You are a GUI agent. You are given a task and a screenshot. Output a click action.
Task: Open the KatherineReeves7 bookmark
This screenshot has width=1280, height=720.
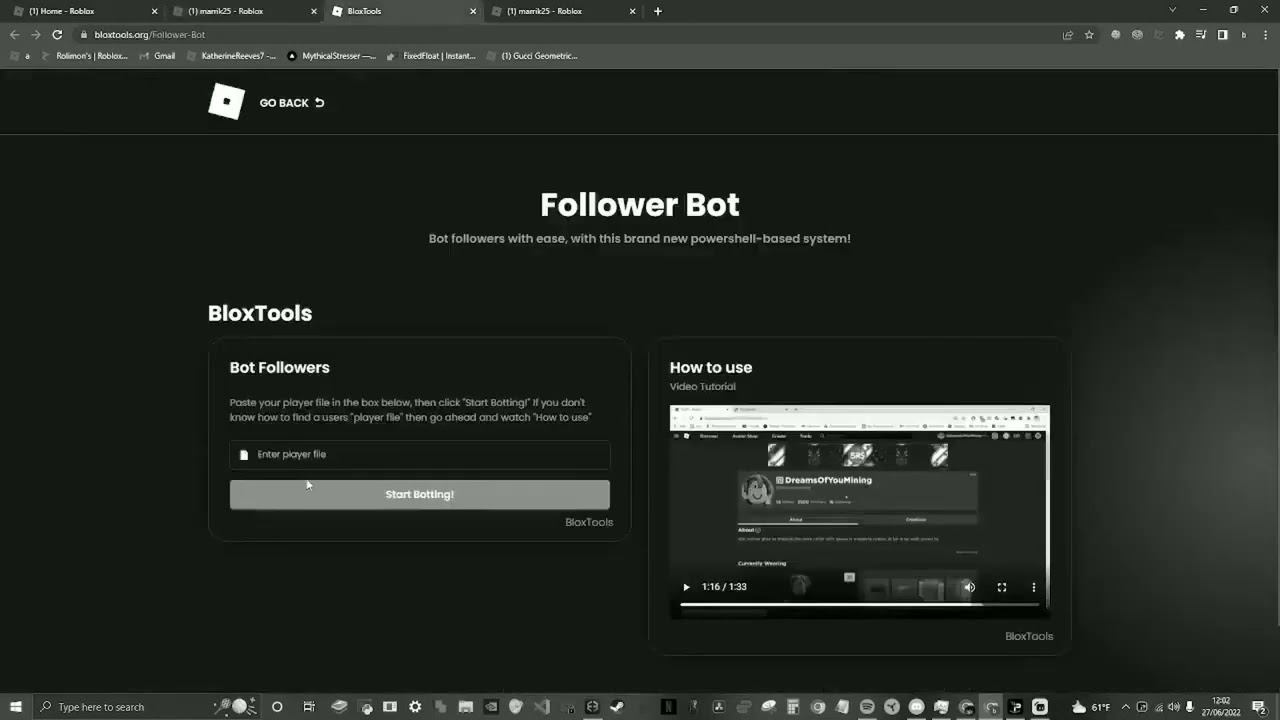pos(231,56)
